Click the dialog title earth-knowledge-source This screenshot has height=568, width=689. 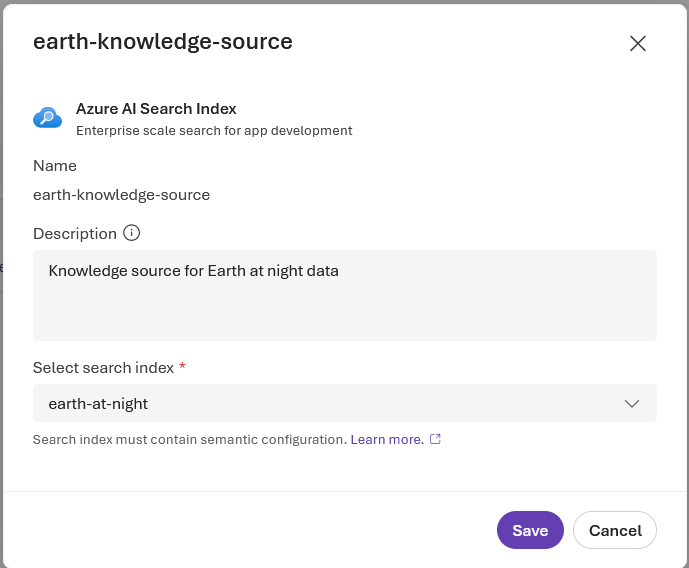pos(163,41)
